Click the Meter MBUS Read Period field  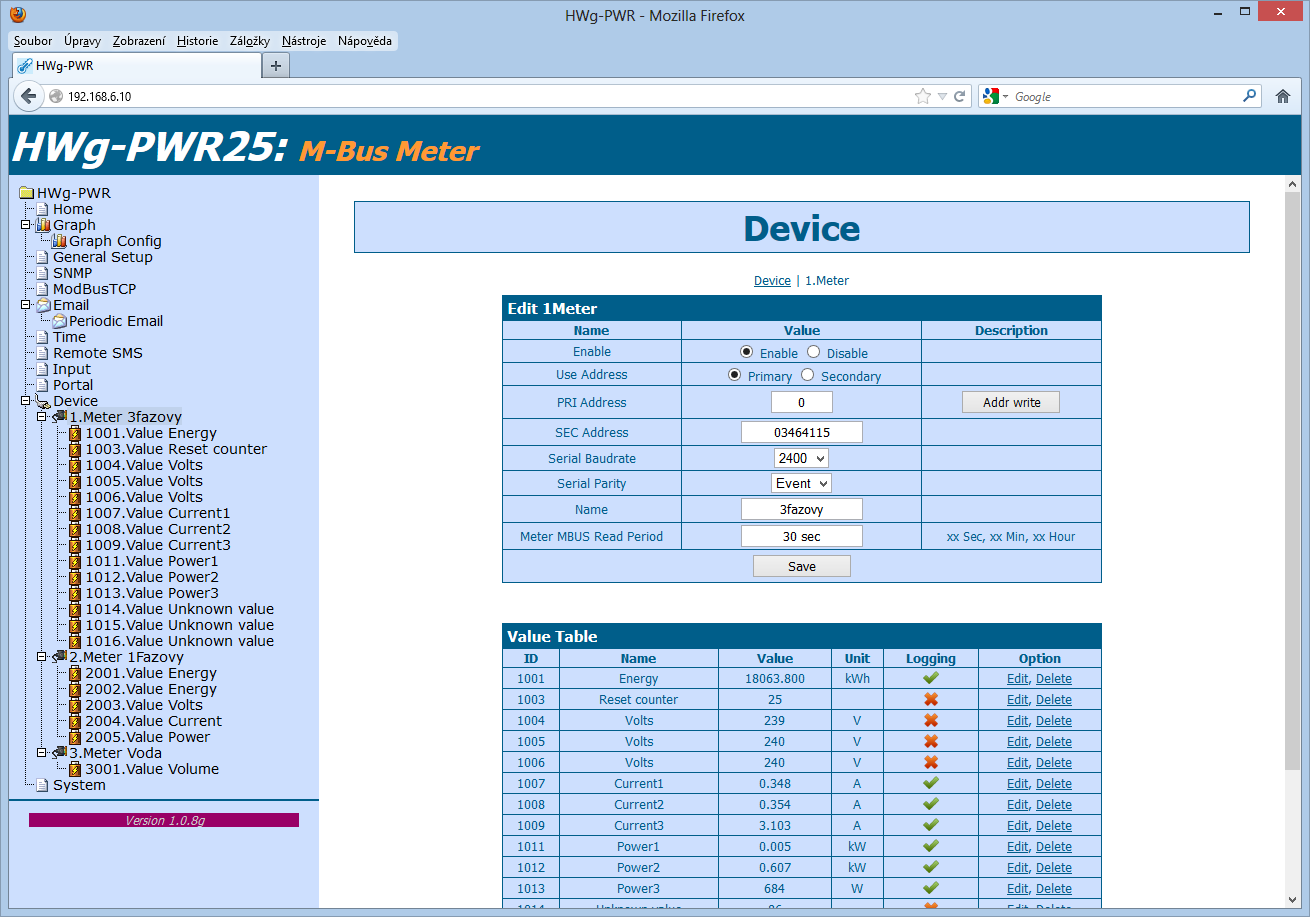point(802,536)
